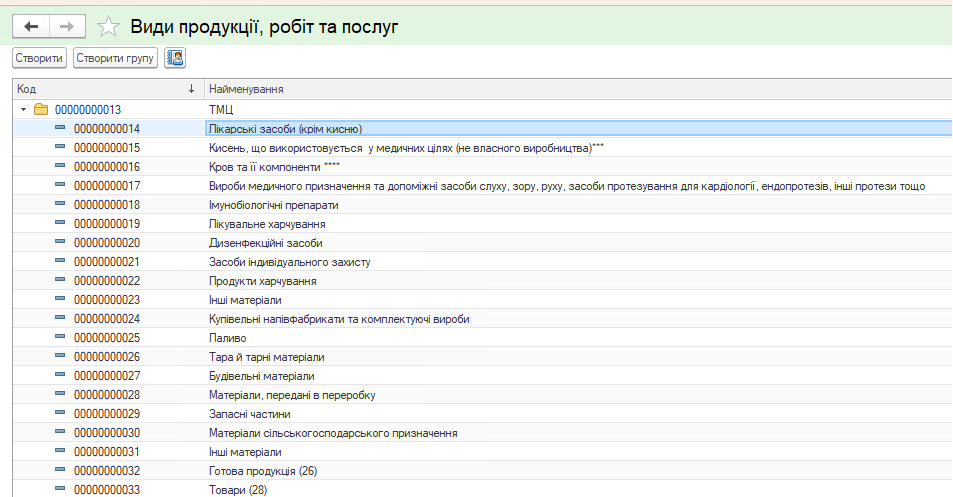
Task: Collapse the ТМЦ group tree node
Action: click(x=24, y=109)
